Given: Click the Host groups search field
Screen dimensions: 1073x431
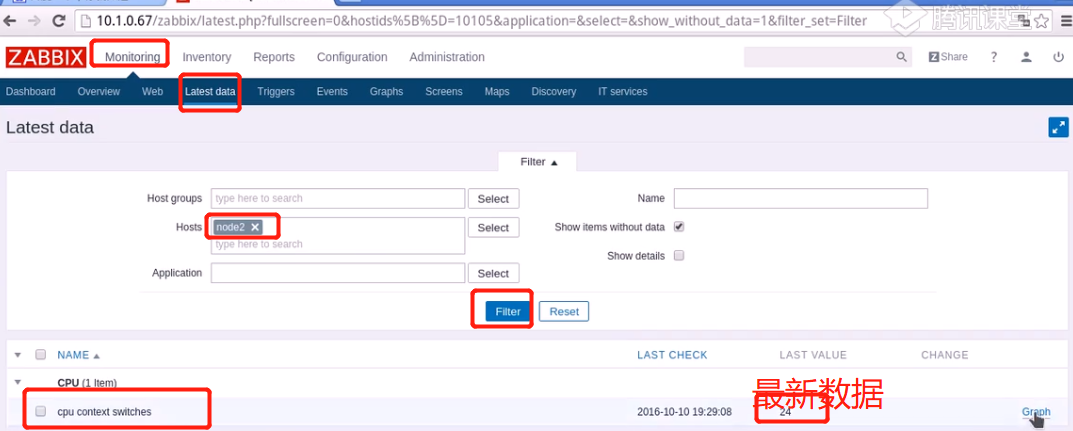Looking at the screenshot, I should [338, 198].
